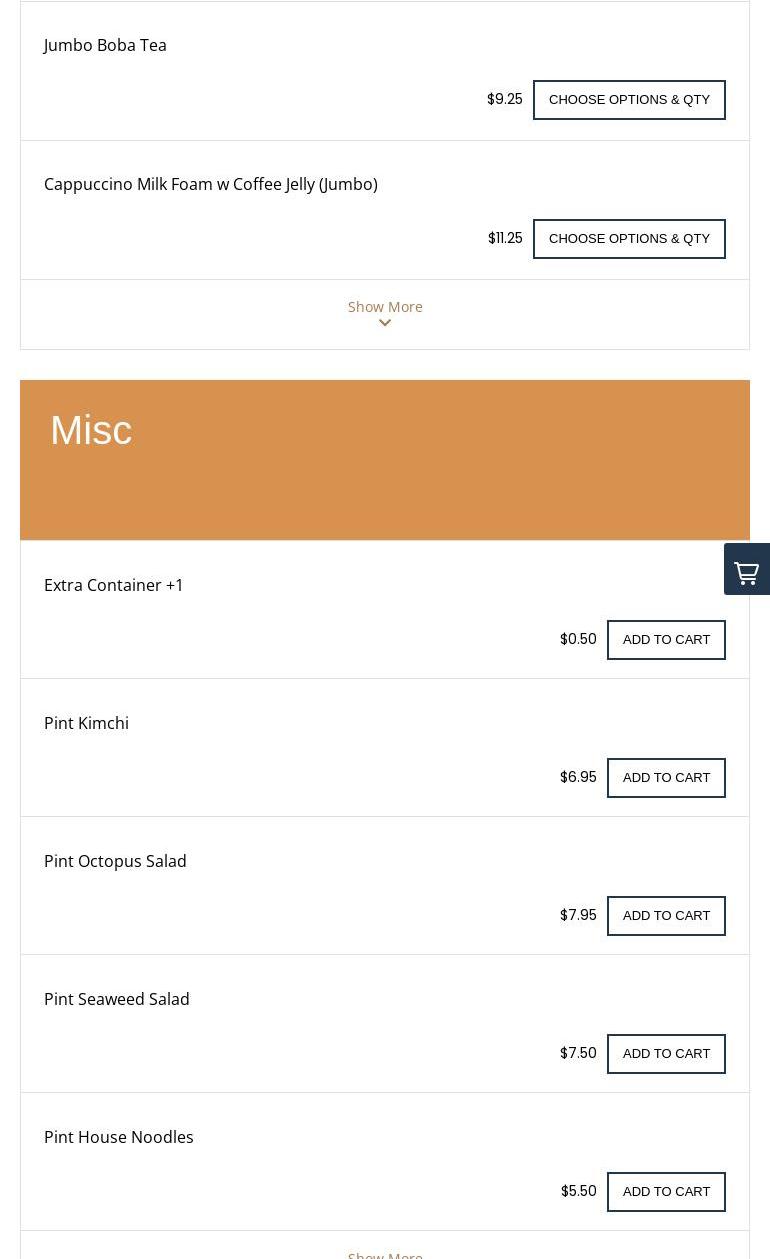770x1259 pixels.
Task: Add Pint House Noodles to cart
Action: [x=666, y=1192]
